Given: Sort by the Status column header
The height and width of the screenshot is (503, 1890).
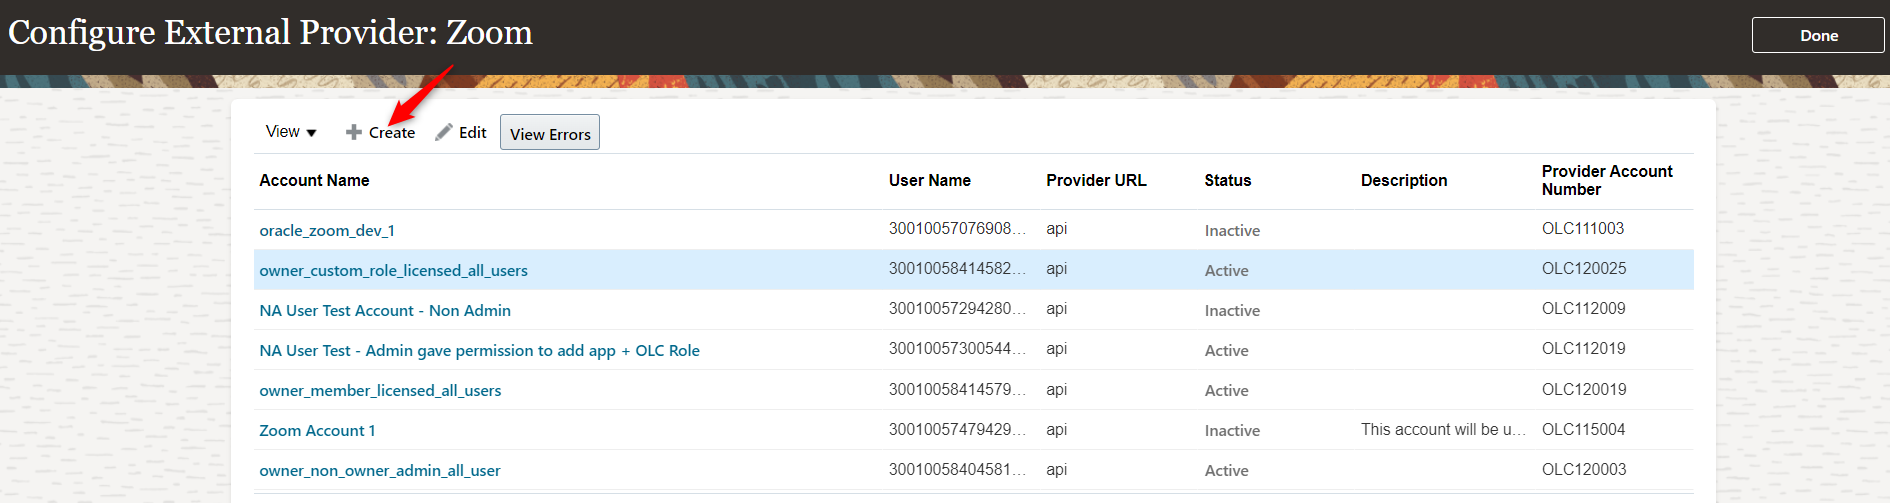Looking at the screenshot, I should [x=1228, y=180].
